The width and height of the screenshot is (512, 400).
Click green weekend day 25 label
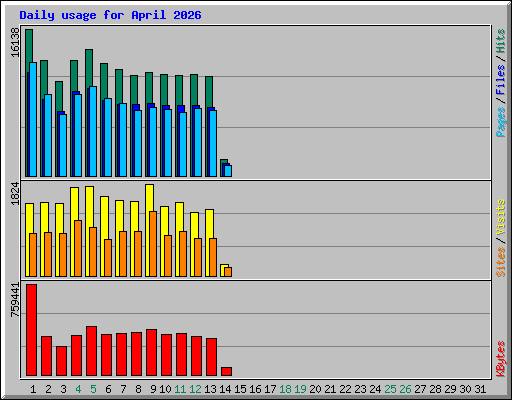(x=390, y=389)
